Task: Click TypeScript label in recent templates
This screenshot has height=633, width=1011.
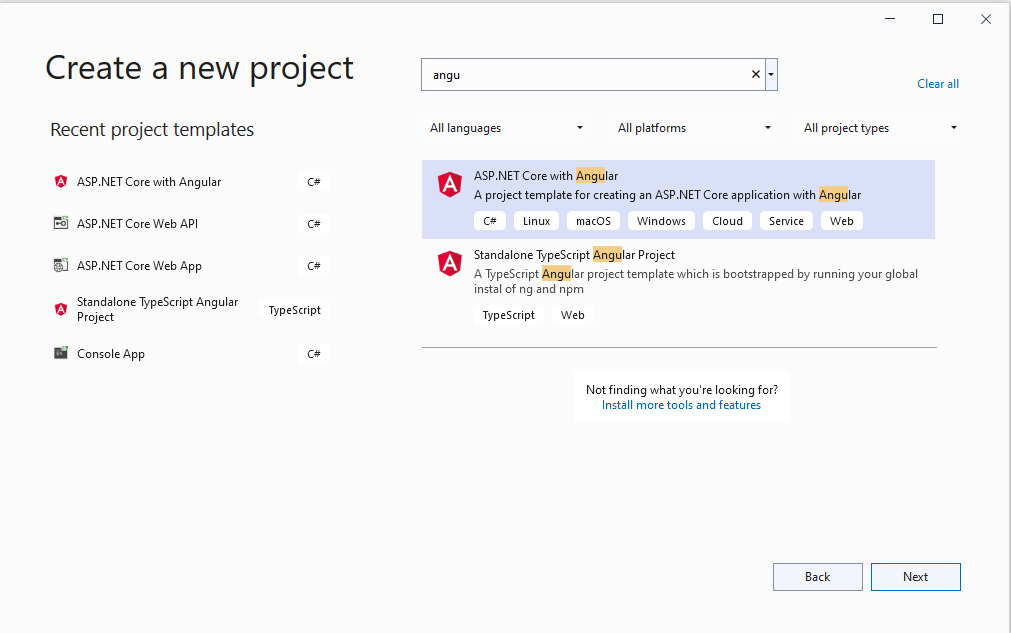Action: point(295,310)
